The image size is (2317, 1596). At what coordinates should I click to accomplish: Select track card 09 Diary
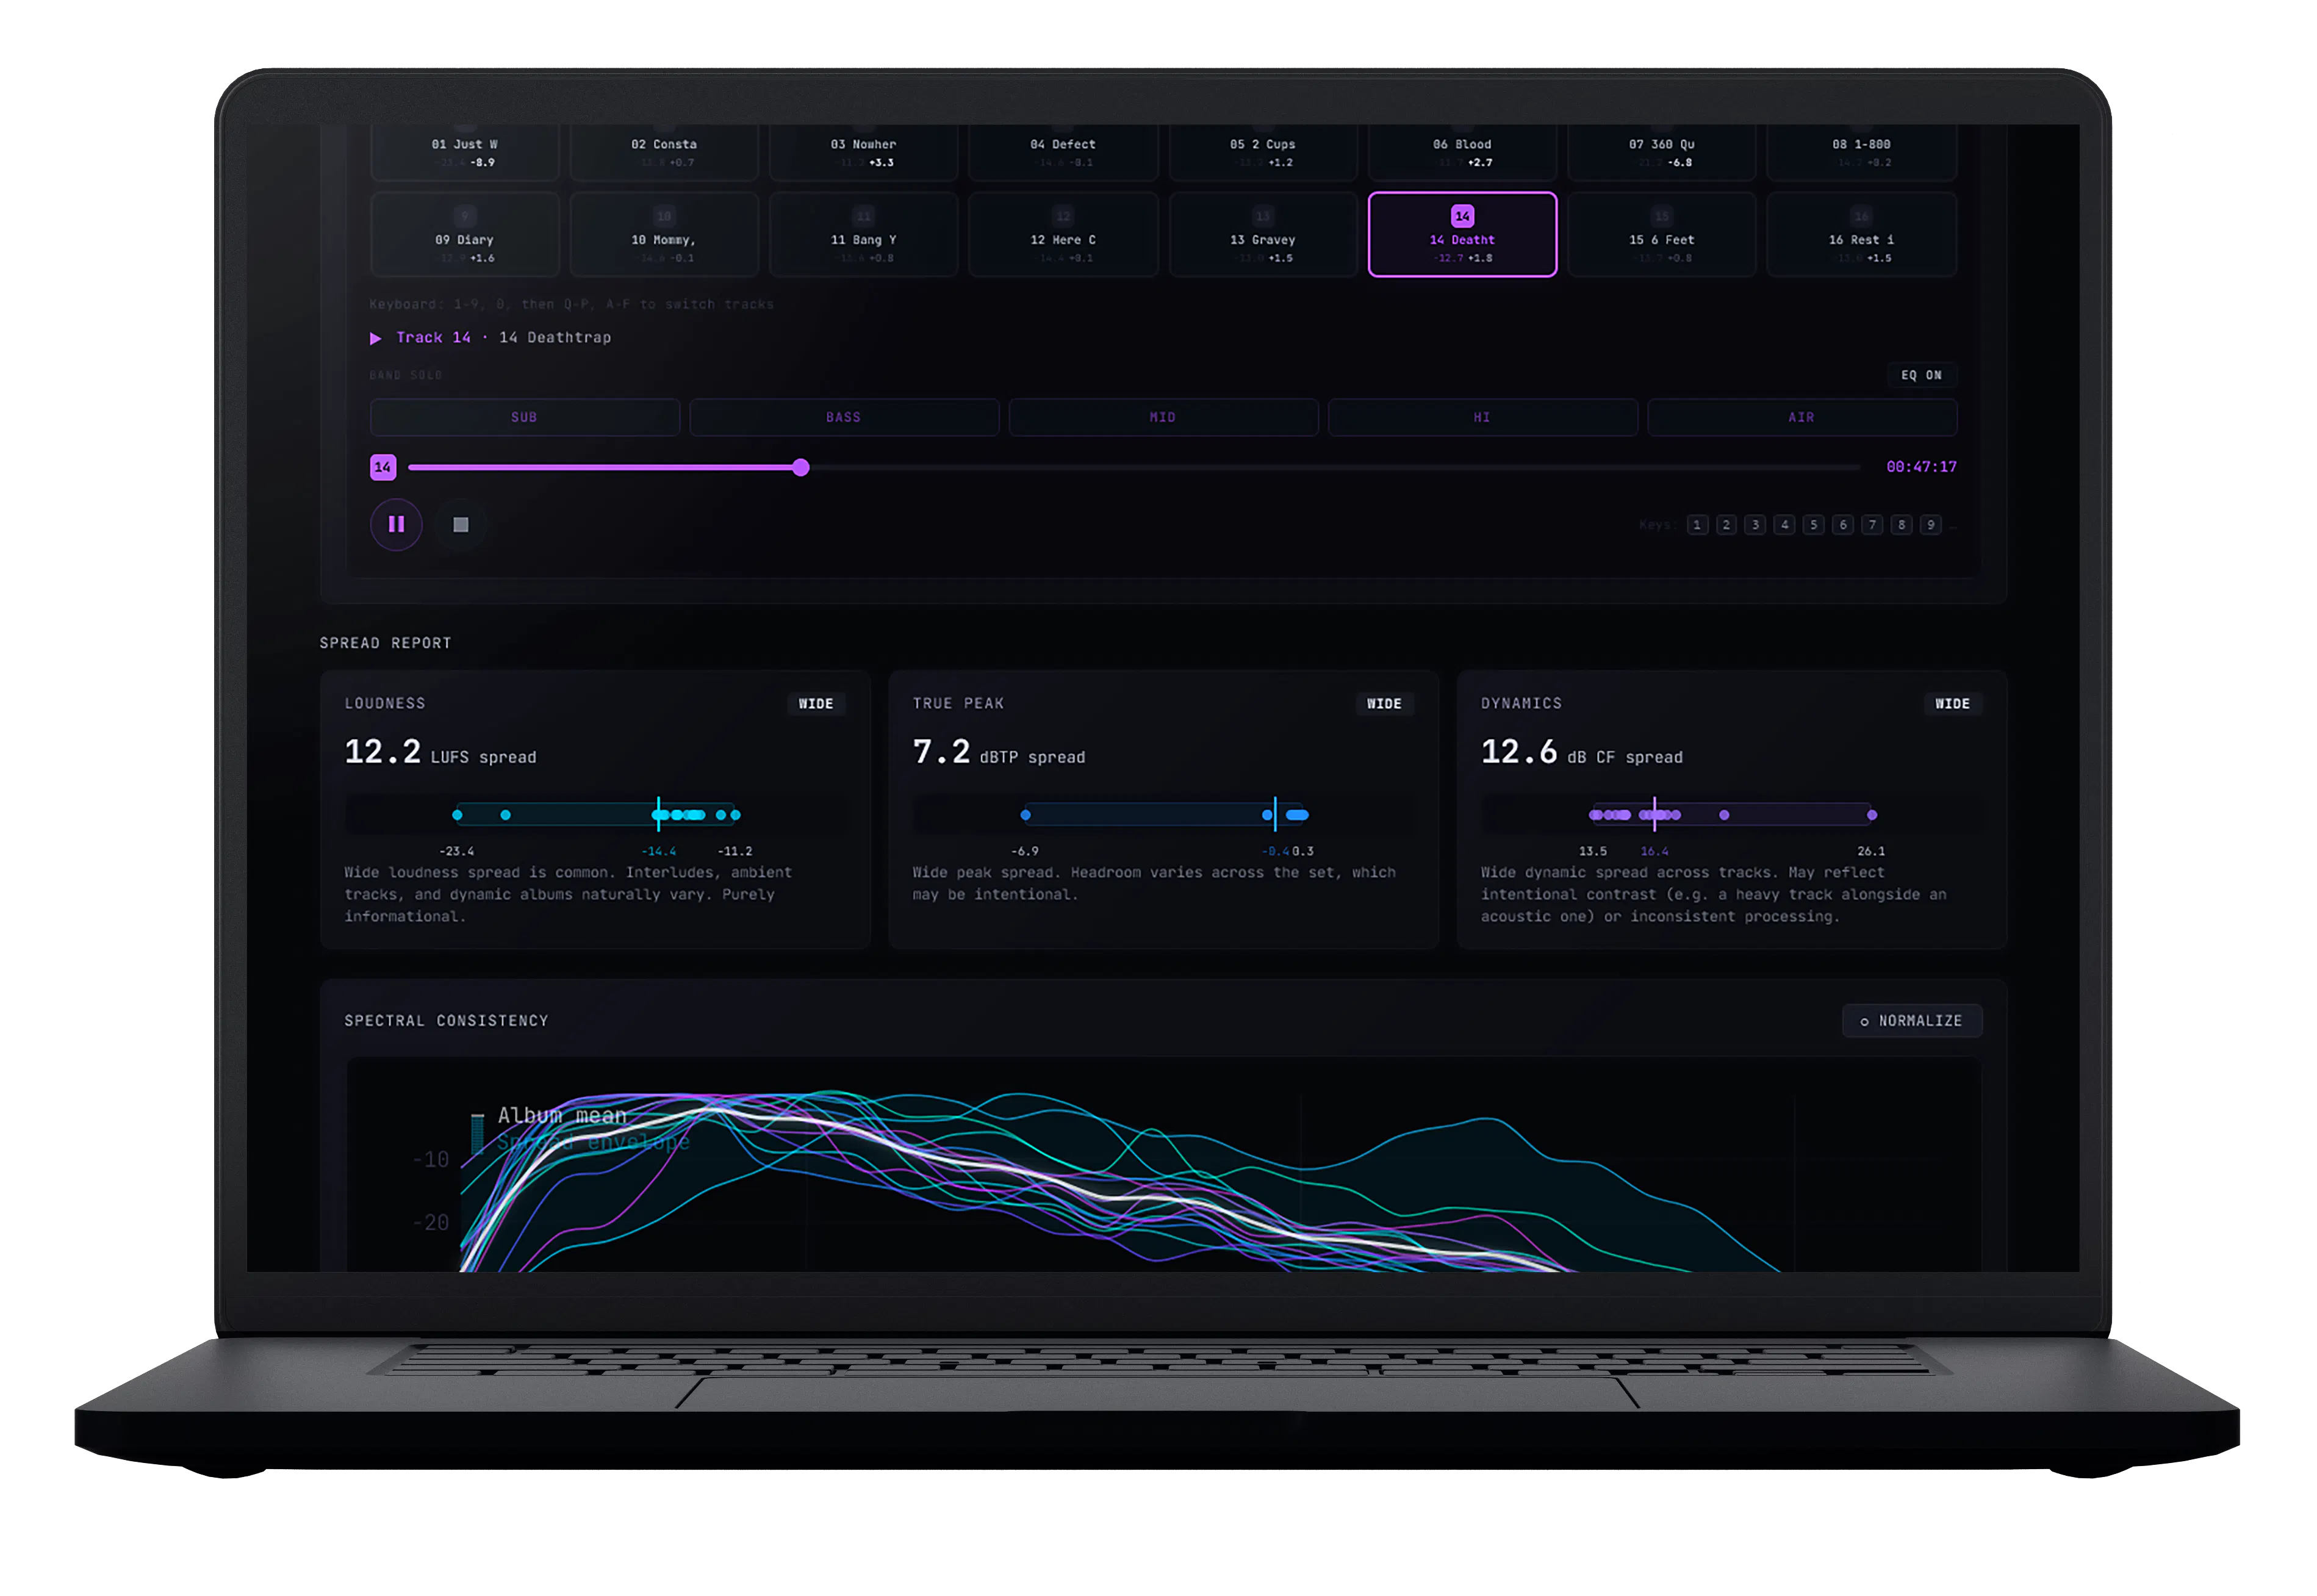(x=465, y=235)
